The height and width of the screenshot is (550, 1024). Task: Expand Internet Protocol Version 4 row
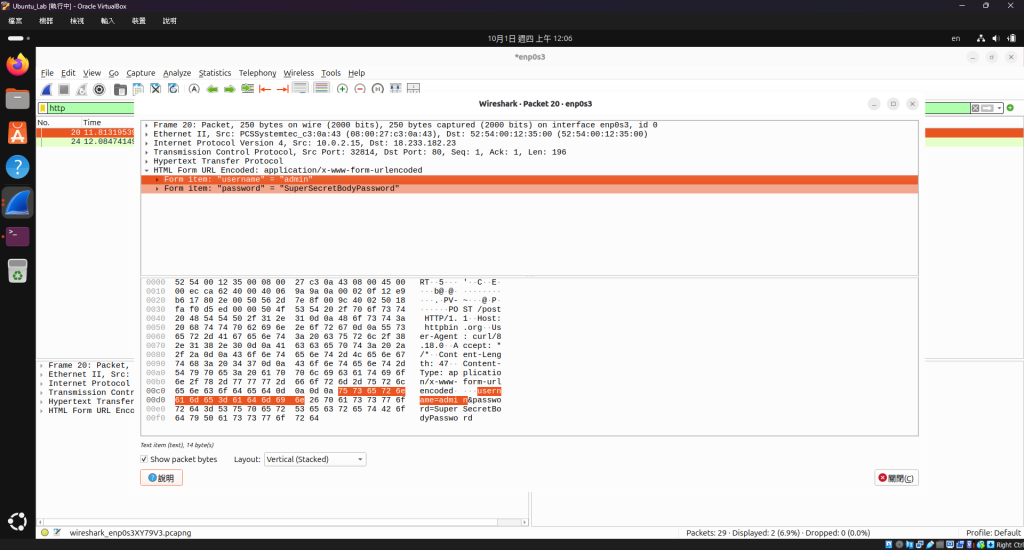click(146, 143)
